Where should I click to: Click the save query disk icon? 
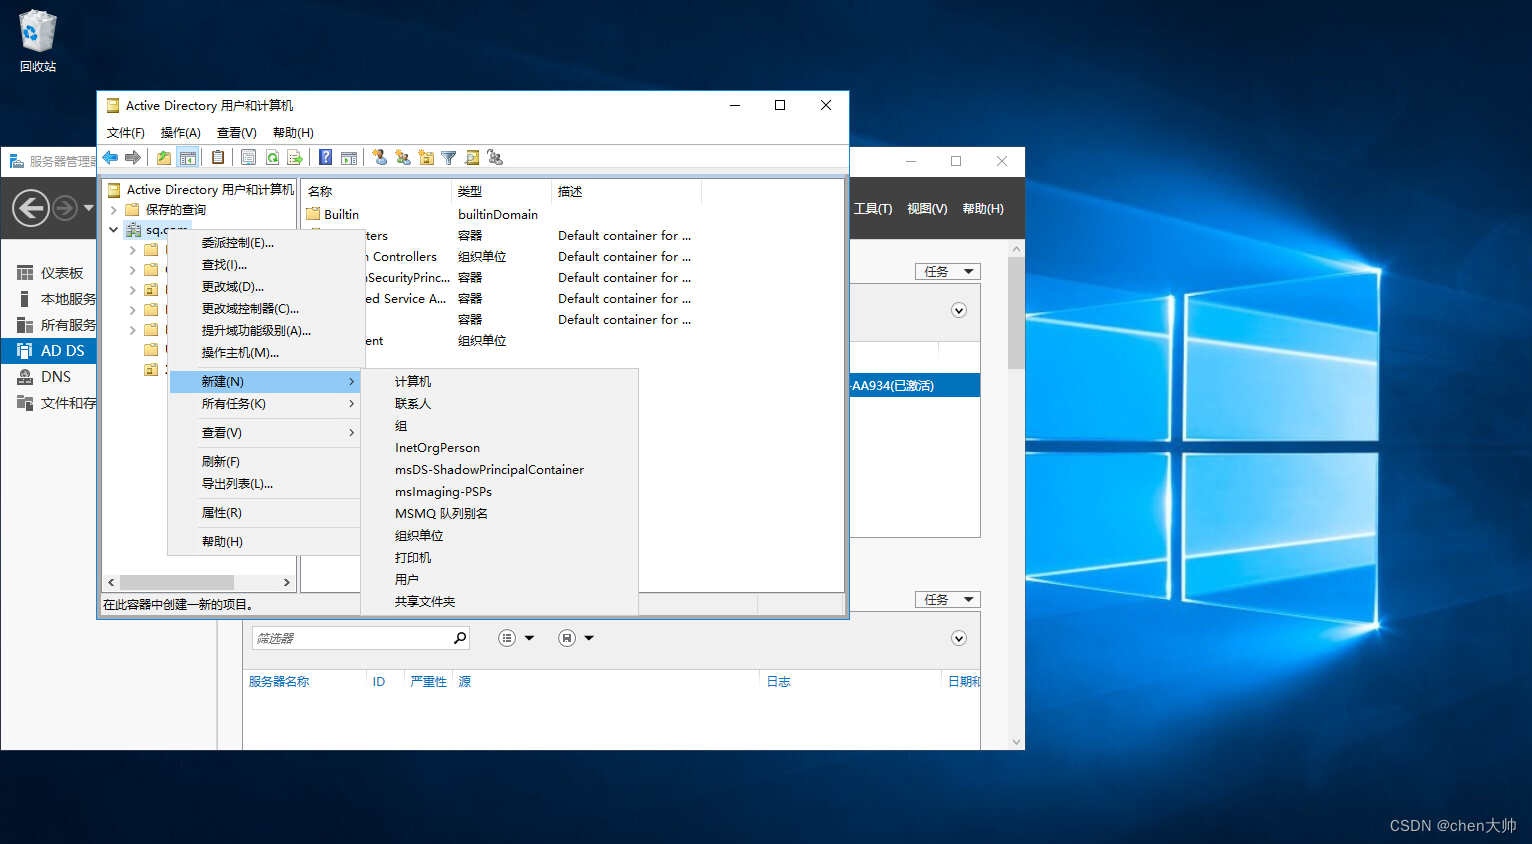[567, 638]
